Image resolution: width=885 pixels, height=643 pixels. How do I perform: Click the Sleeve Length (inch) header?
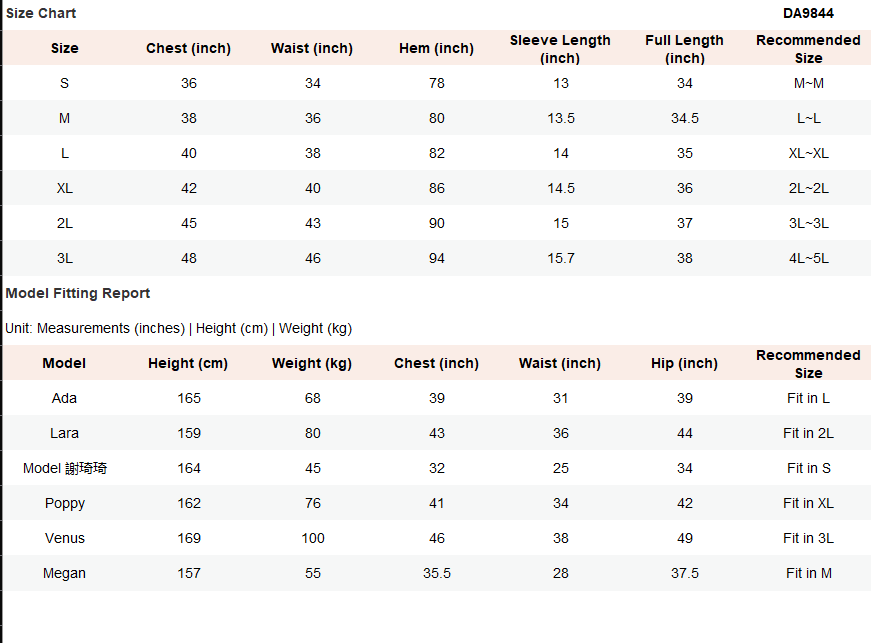(560, 49)
